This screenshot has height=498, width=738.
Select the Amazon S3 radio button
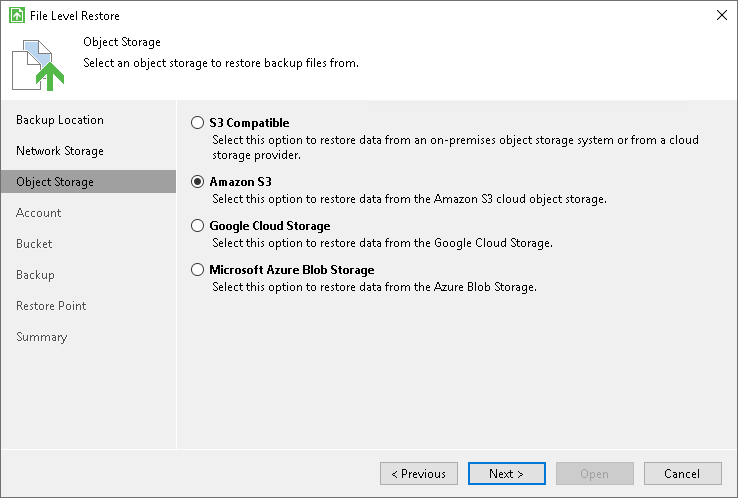point(197,182)
